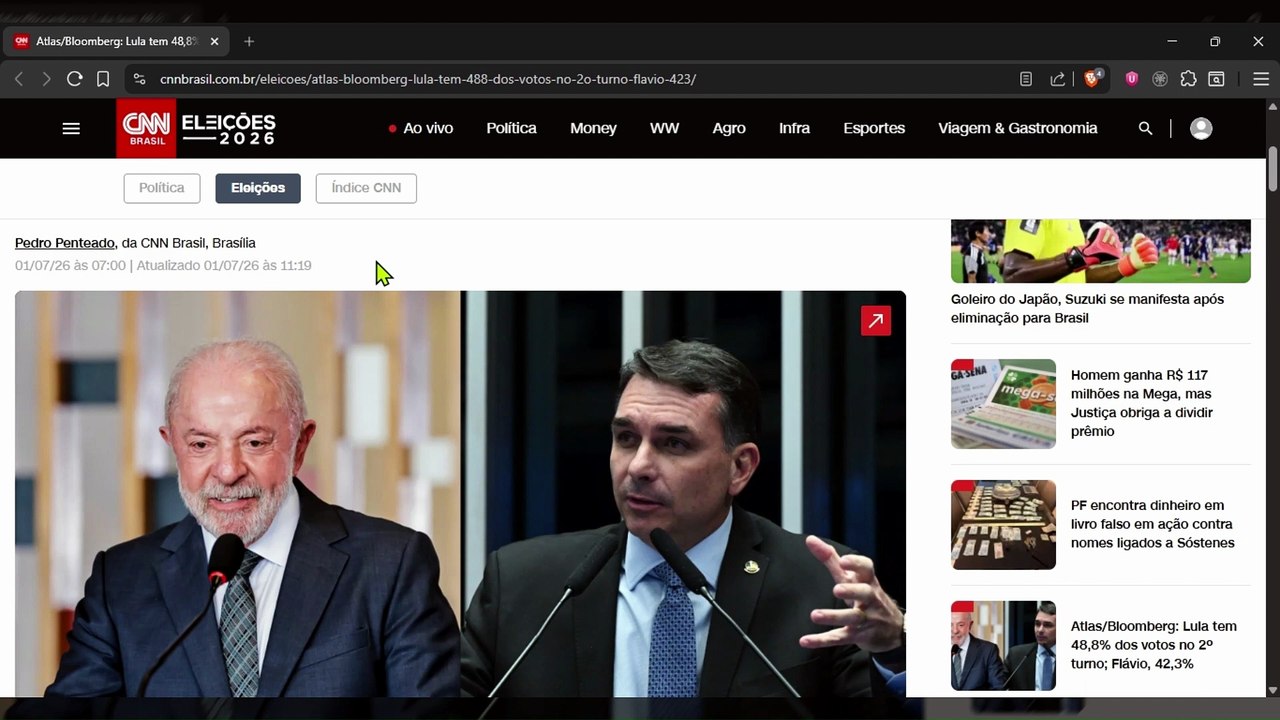
Task: Open the sidebar search panel icon
Action: (1217, 79)
